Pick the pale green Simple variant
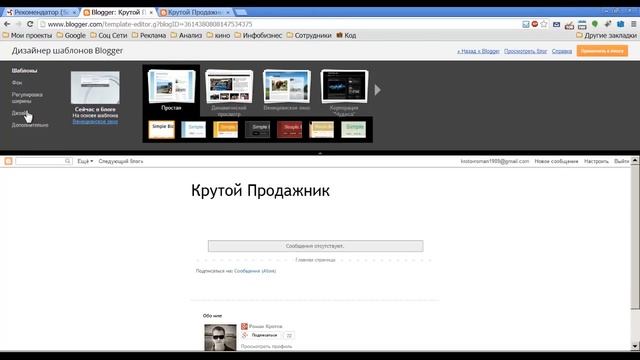The width and height of the screenshot is (640, 360). pos(353,129)
